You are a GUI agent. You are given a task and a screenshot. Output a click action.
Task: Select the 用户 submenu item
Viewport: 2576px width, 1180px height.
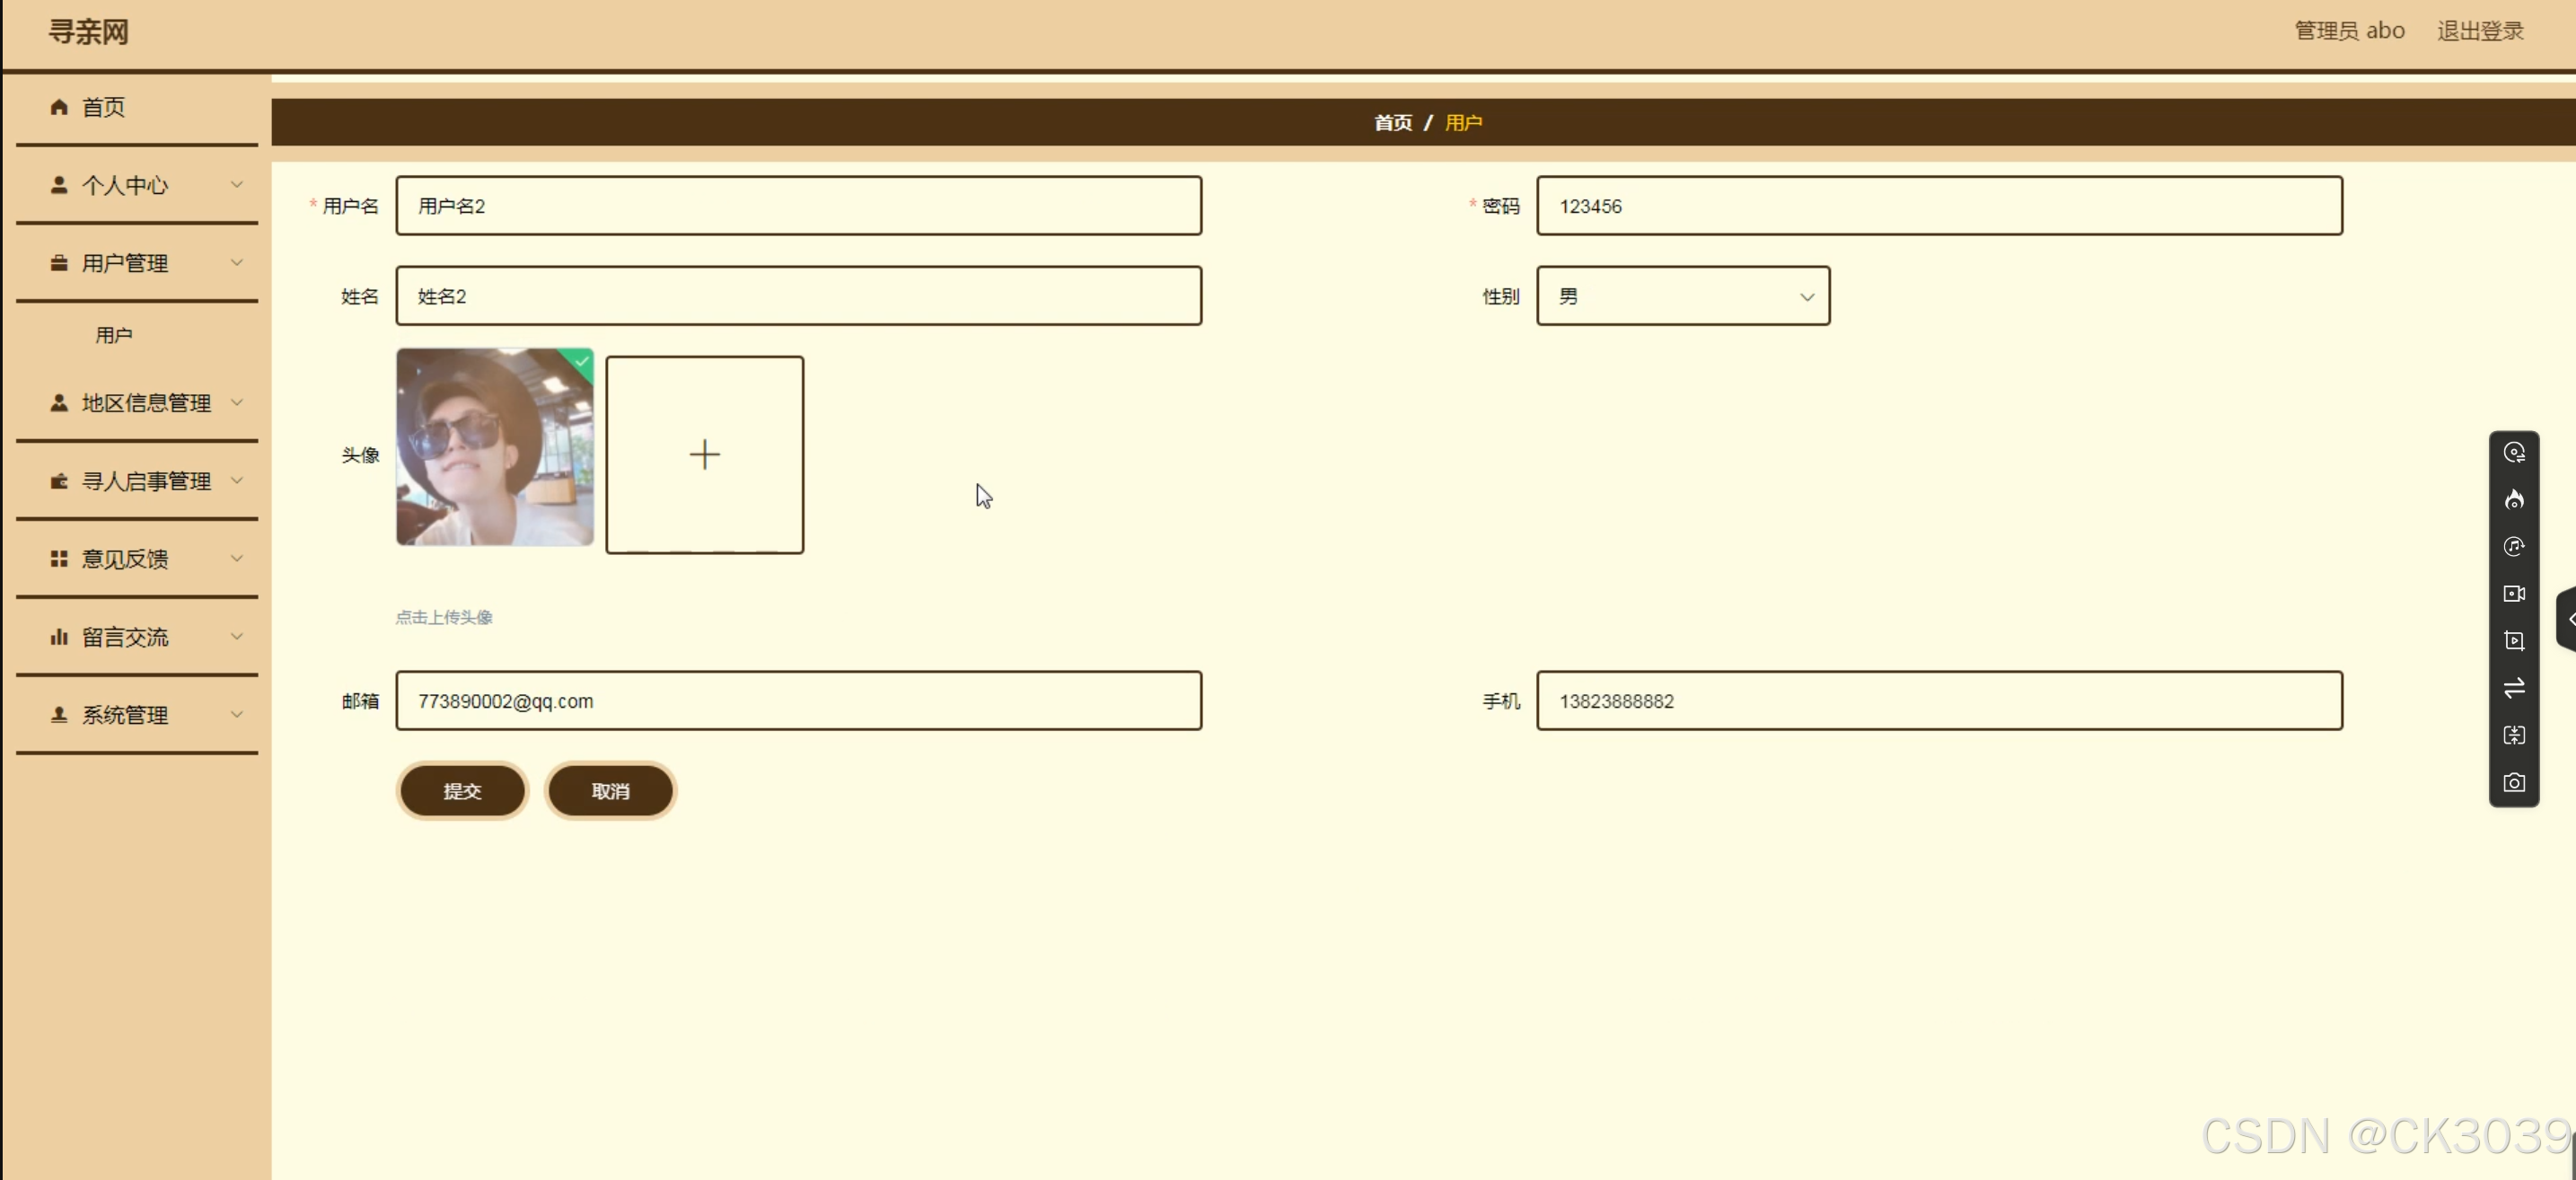[x=114, y=335]
